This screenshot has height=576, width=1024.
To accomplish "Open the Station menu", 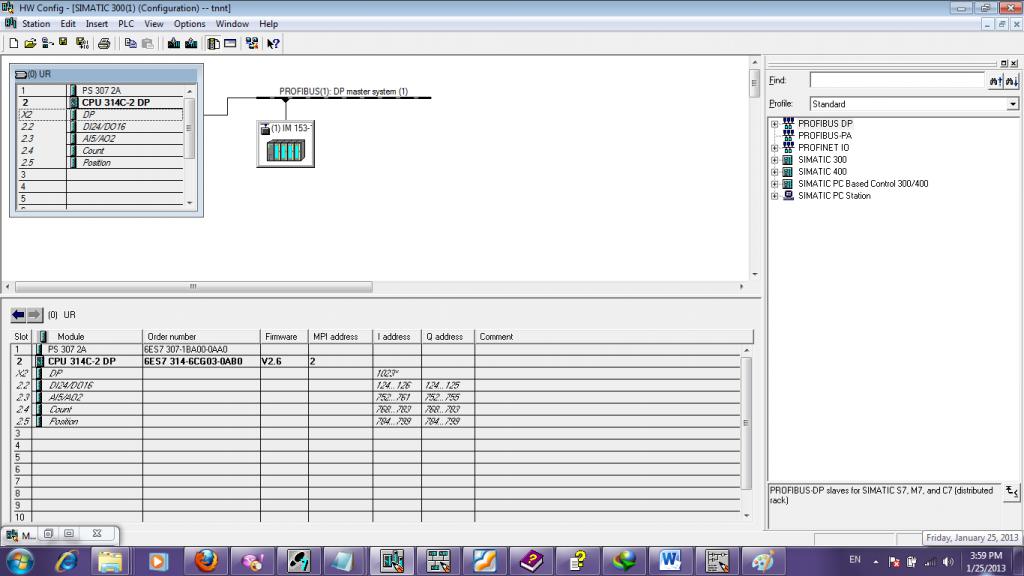I will 36,24.
